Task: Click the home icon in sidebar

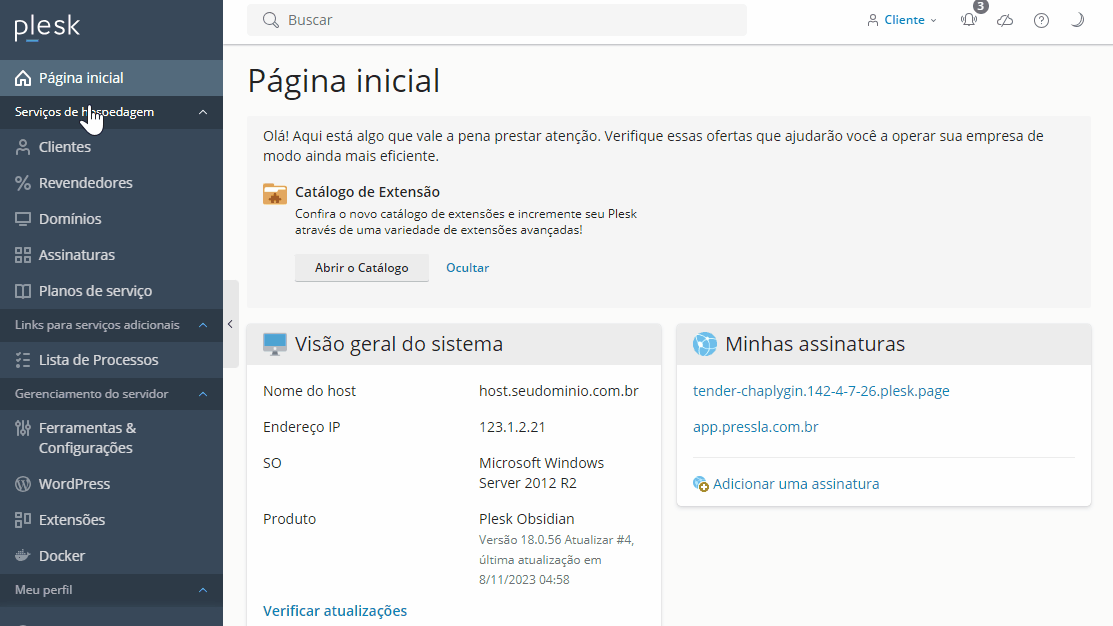Action: [23, 78]
